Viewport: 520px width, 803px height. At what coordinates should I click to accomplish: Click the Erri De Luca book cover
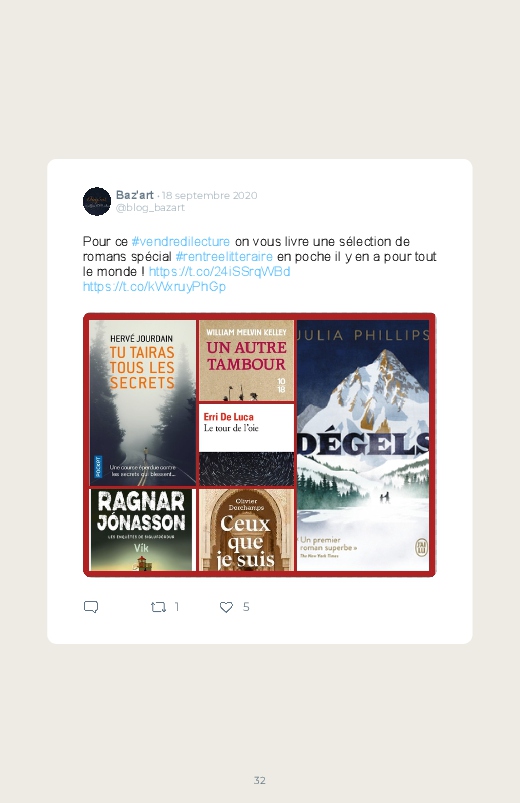point(246,445)
